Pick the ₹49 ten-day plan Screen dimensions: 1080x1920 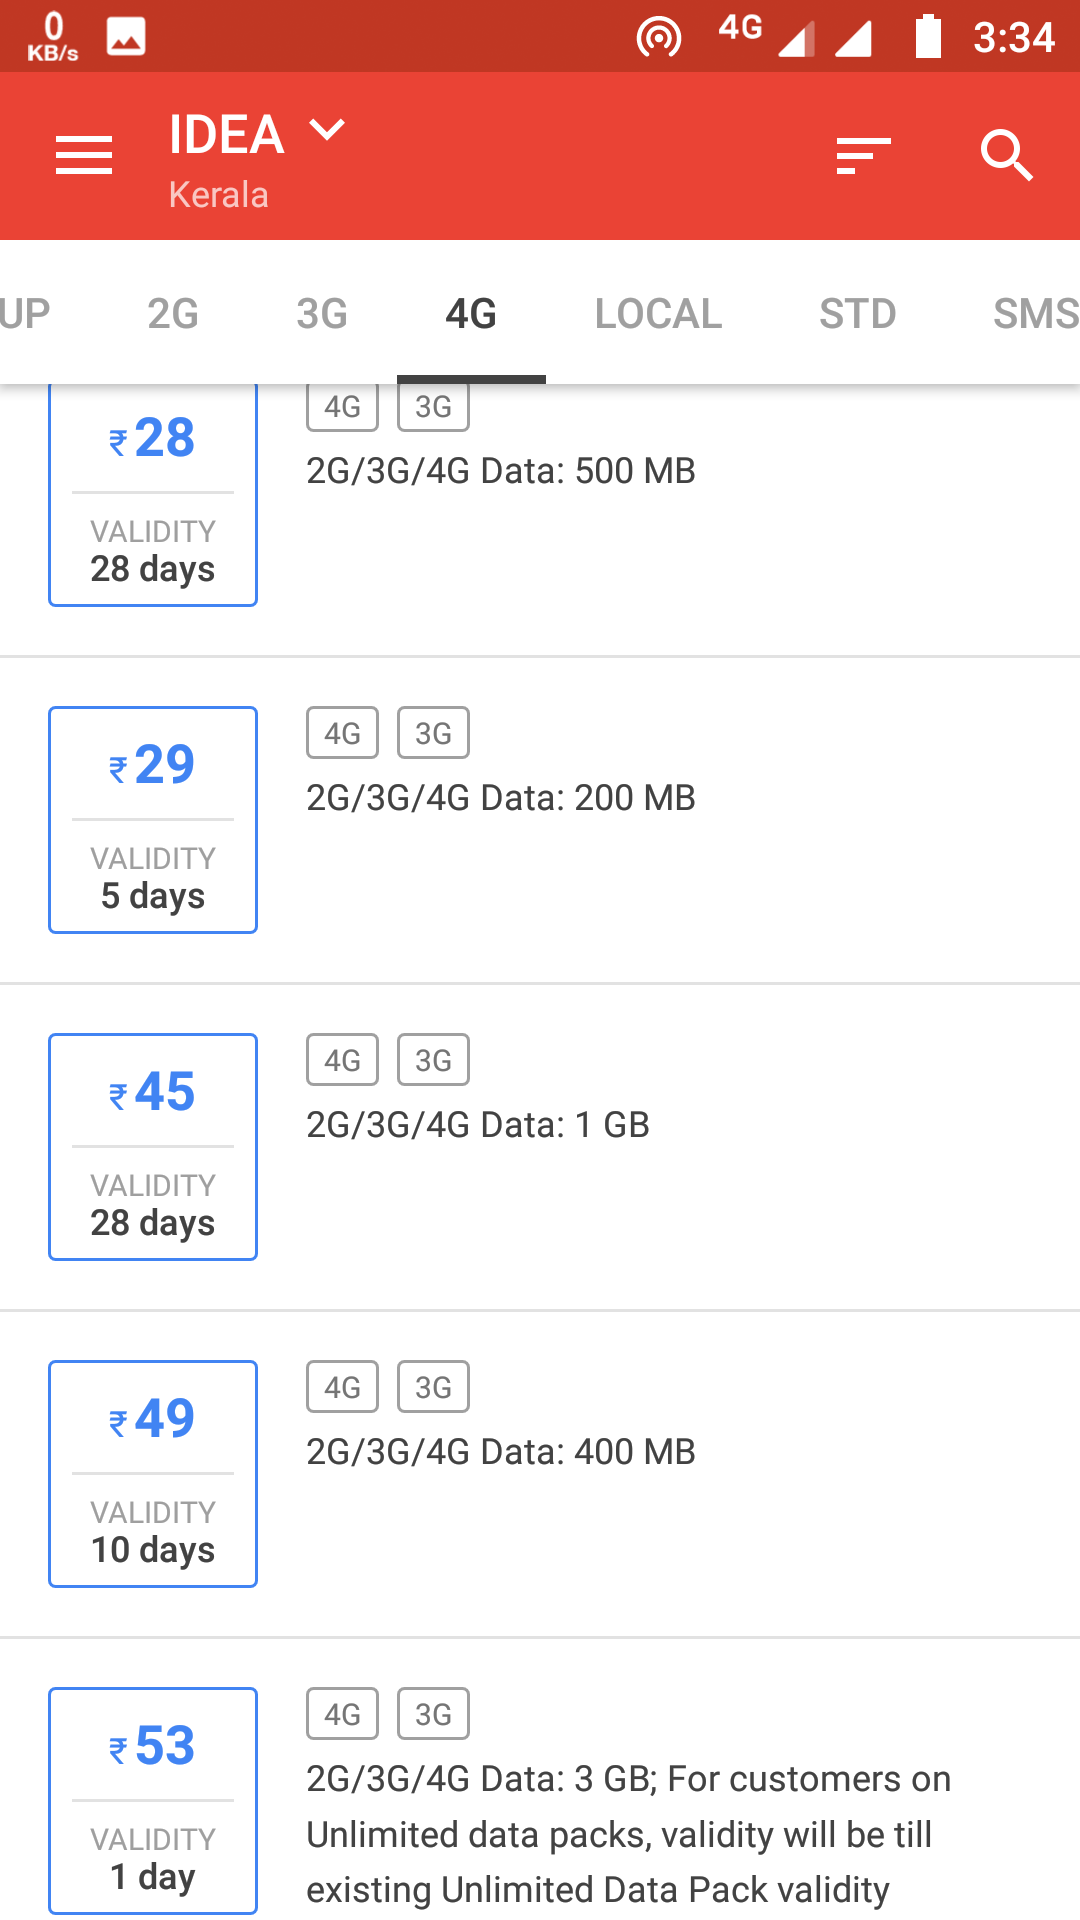[153, 1474]
